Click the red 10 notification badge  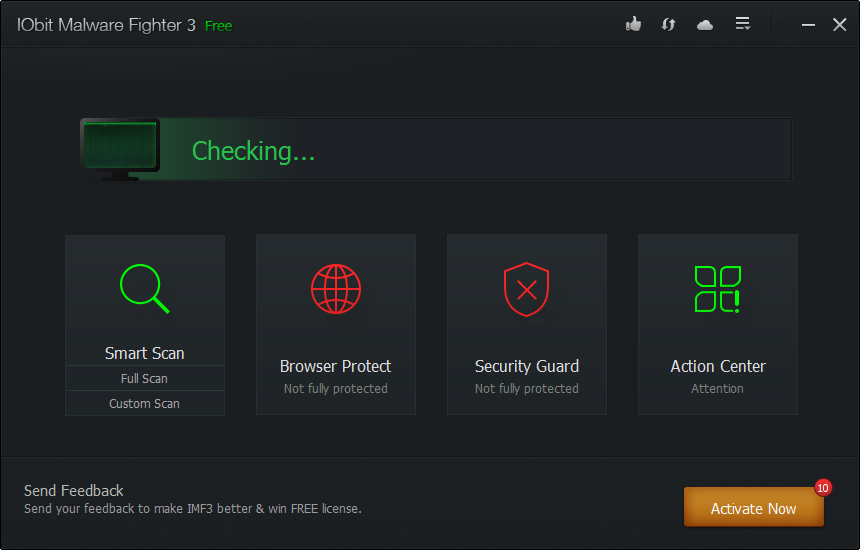point(822,488)
